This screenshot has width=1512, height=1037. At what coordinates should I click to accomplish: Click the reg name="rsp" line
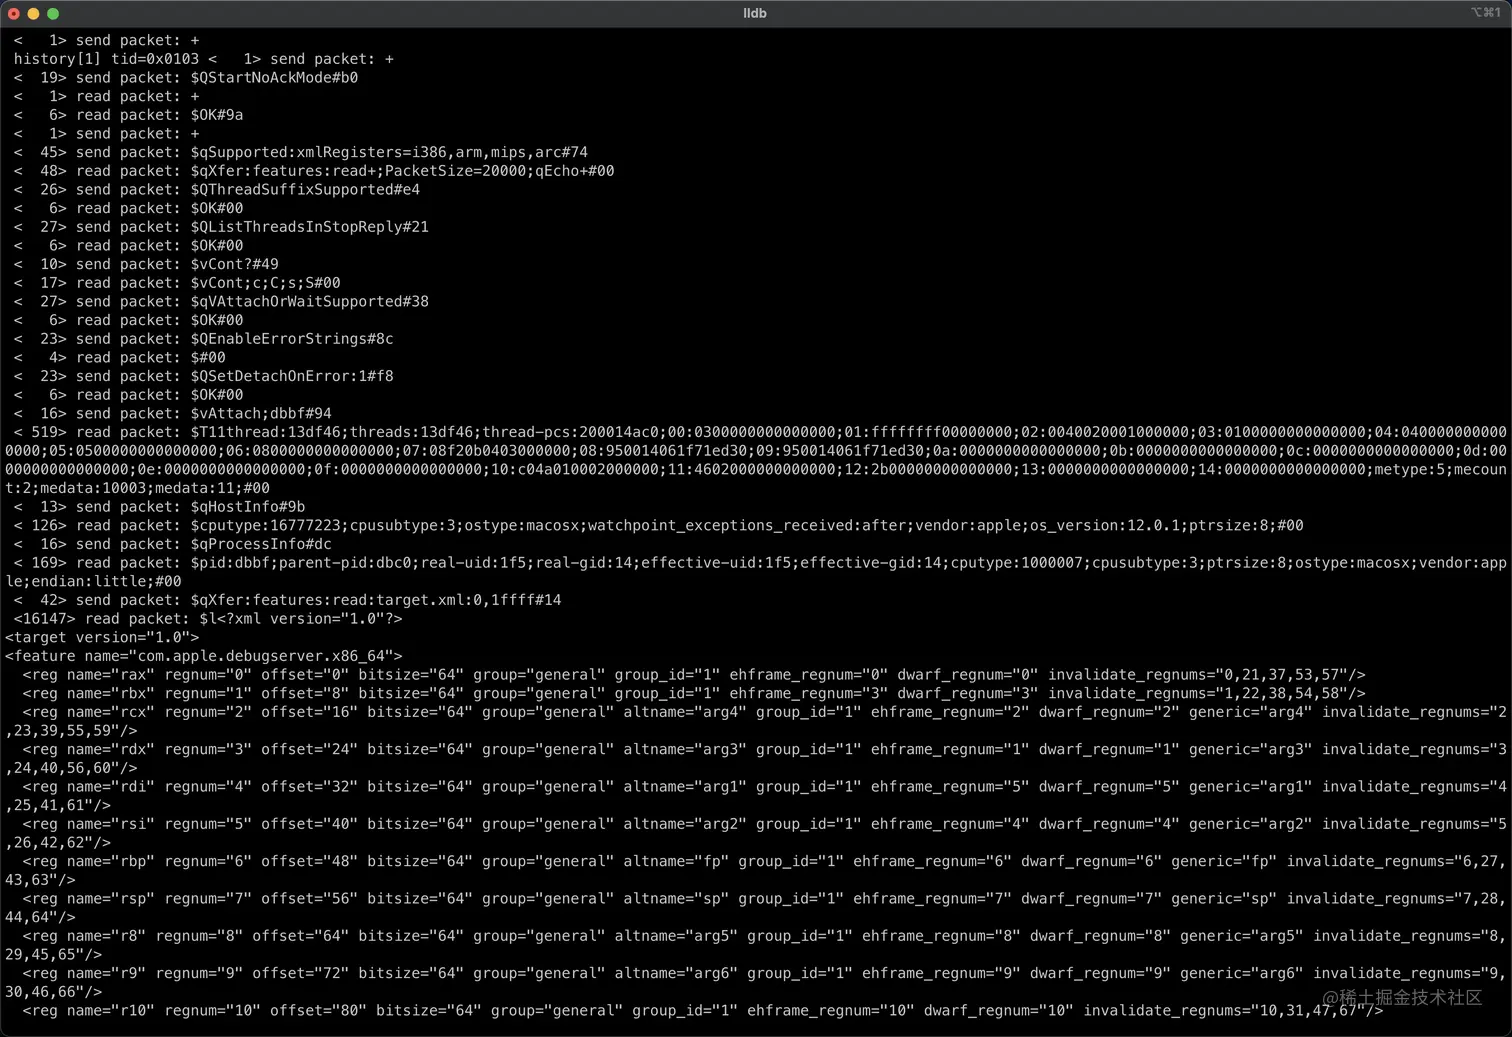(x=756, y=908)
